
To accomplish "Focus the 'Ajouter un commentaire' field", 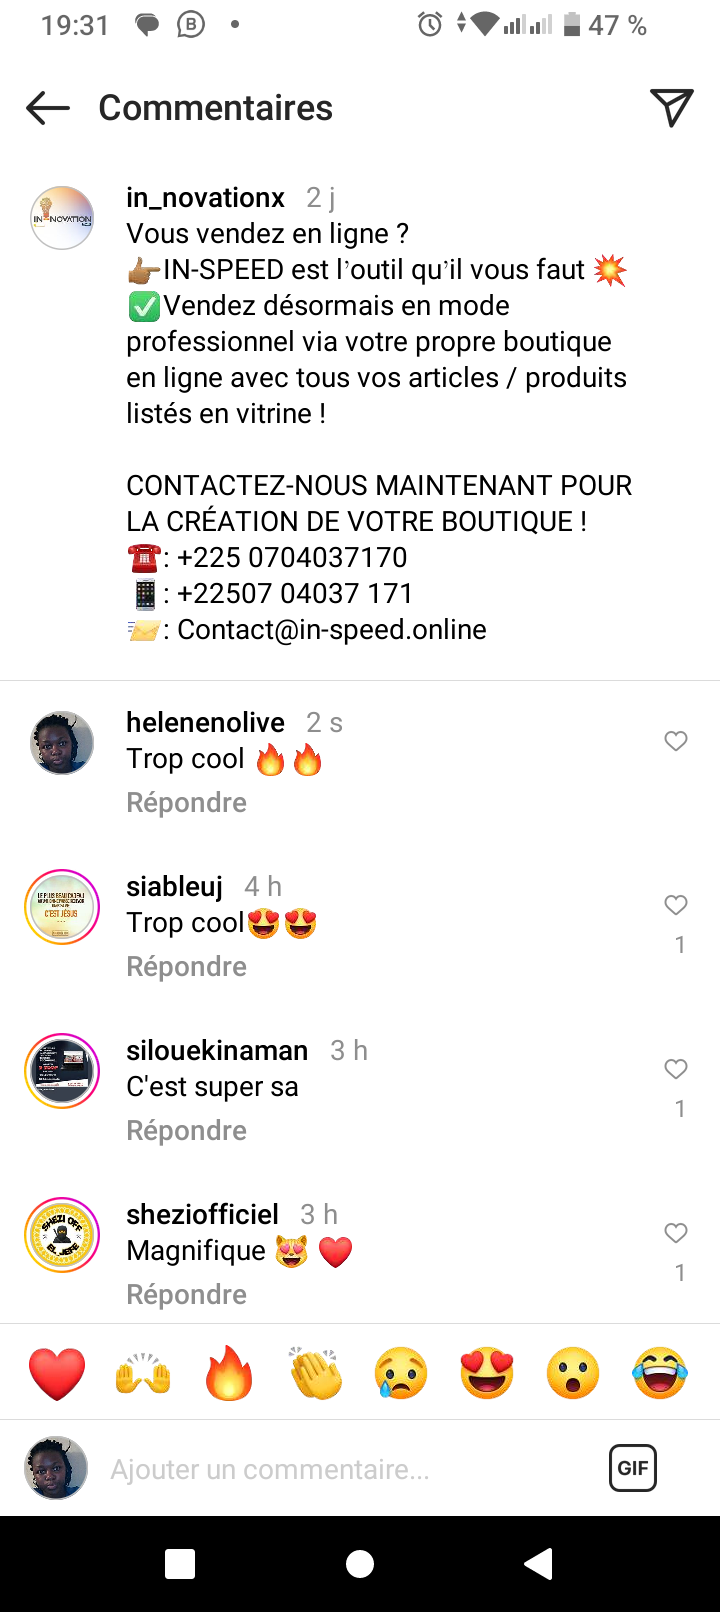I will tap(340, 1469).
